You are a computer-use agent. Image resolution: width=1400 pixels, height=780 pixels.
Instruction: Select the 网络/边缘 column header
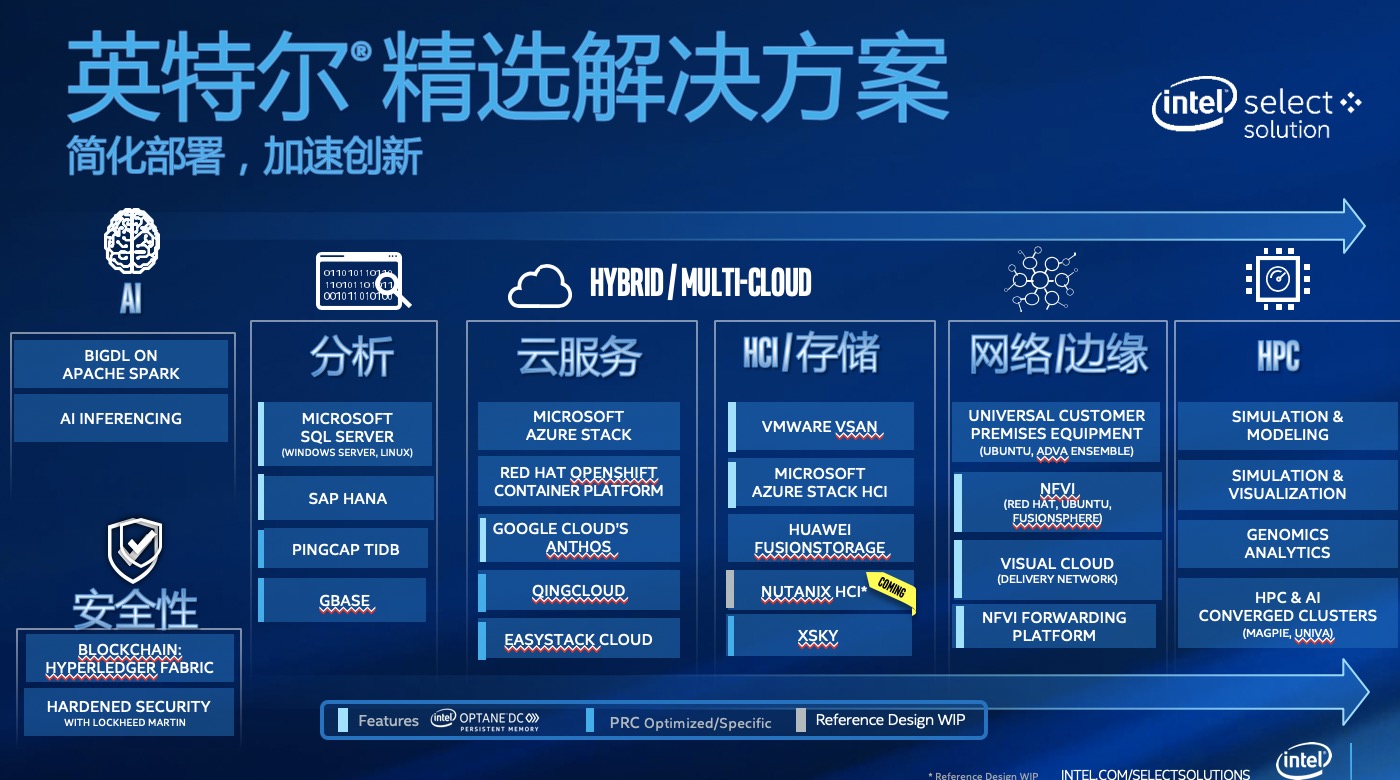[1058, 354]
